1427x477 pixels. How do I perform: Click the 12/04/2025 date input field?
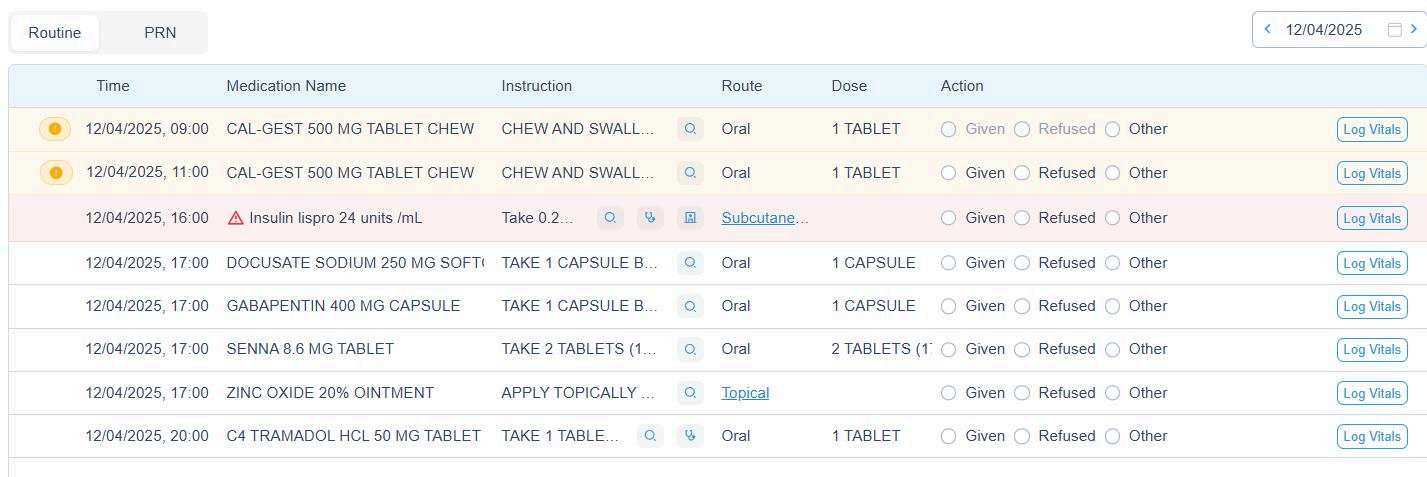tap(1324, 30)
